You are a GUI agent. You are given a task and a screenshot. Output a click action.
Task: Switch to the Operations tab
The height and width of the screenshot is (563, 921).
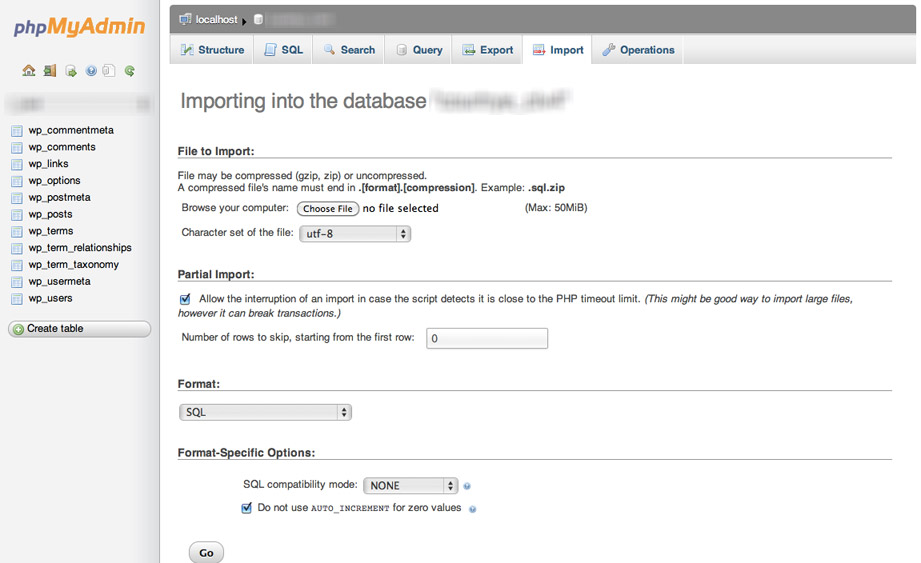pyautogui.click(x=638, y=50)
